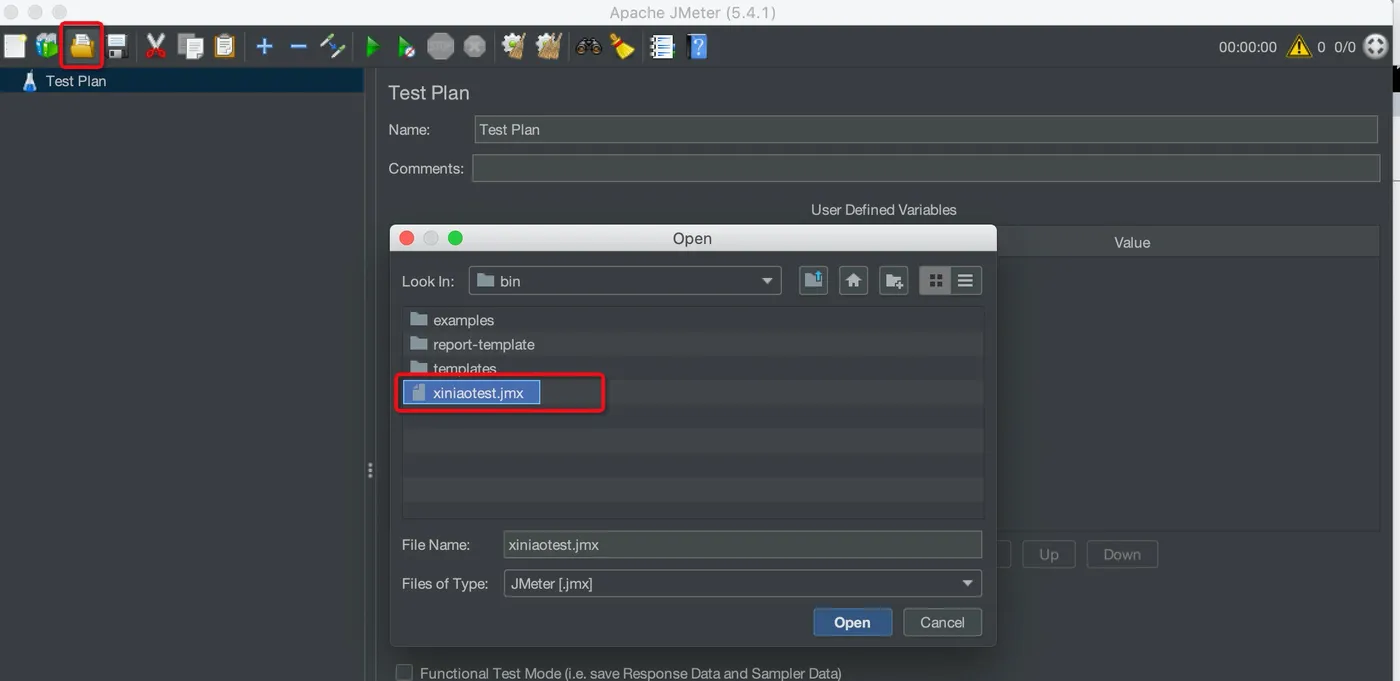
Task: Click the File Name text field
Action: coord(743,545)
